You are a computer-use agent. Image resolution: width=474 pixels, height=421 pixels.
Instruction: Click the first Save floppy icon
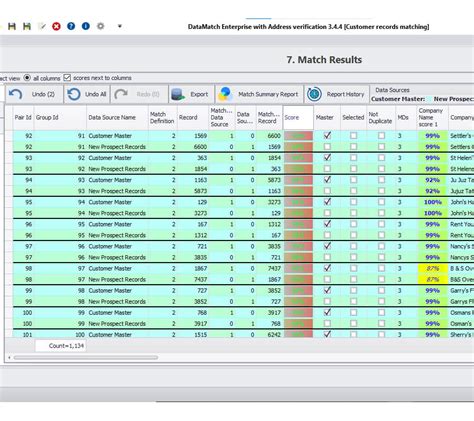12,26
